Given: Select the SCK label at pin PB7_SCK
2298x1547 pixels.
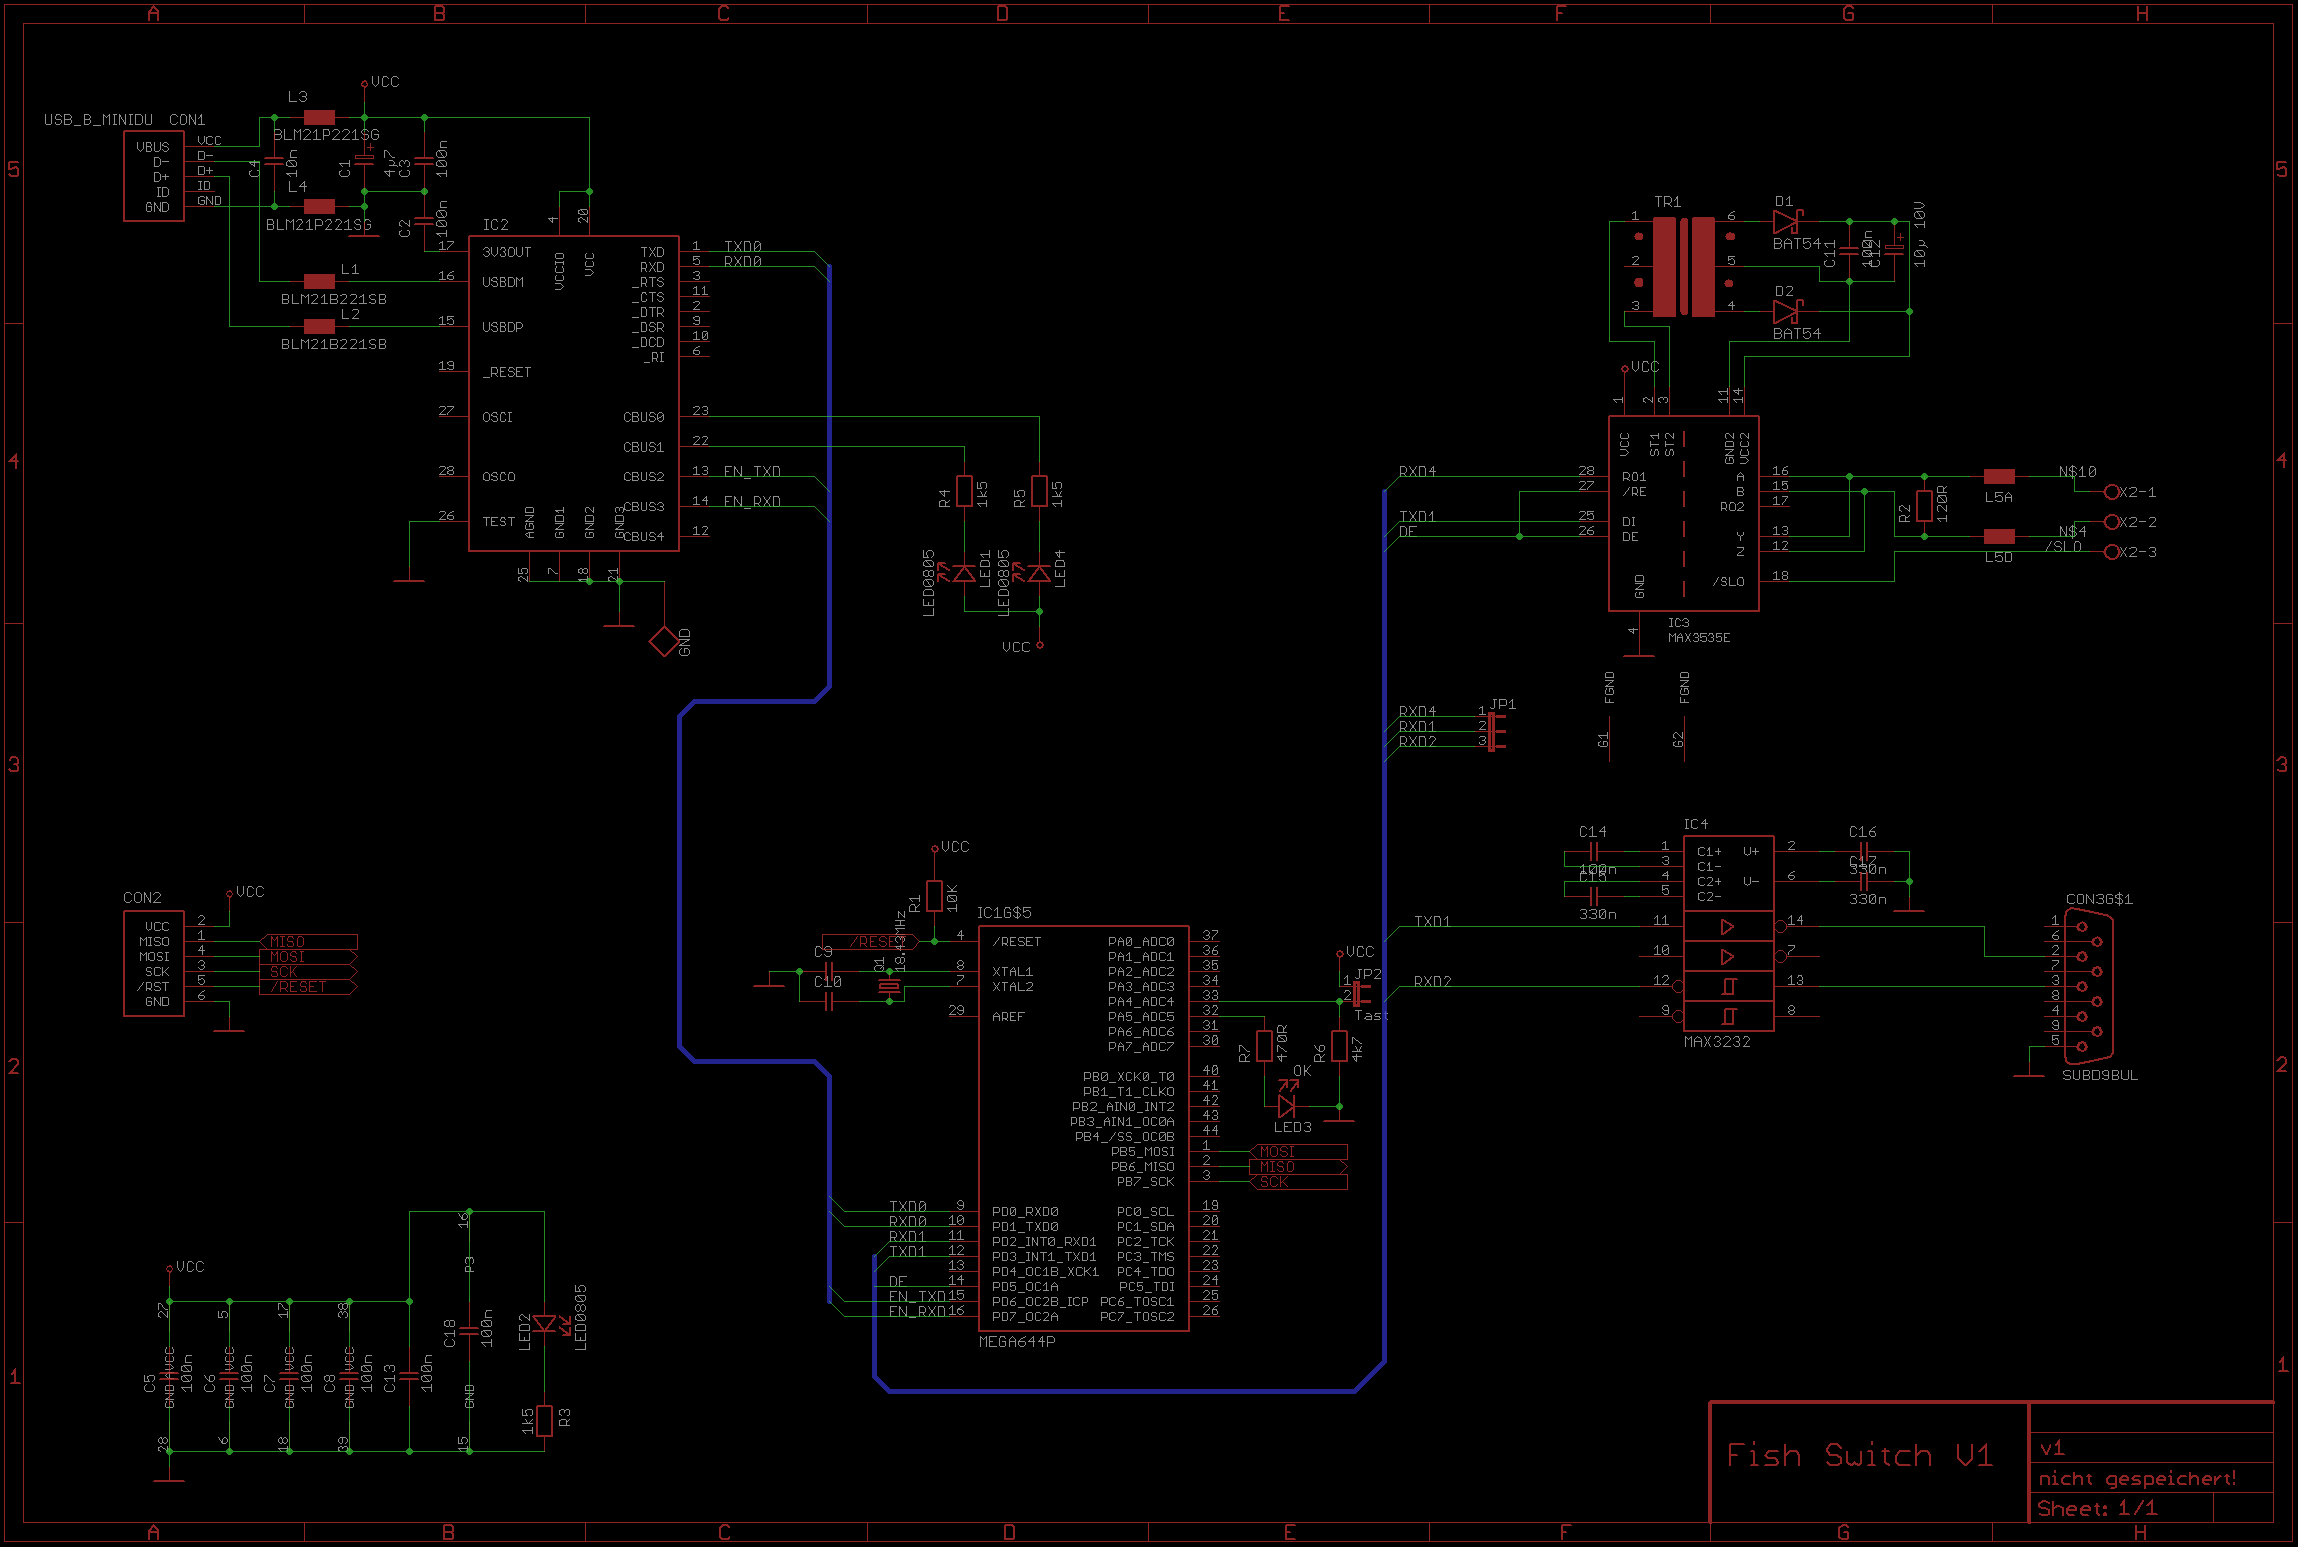Looking at the screenshot, I should click(1298, 1182).
